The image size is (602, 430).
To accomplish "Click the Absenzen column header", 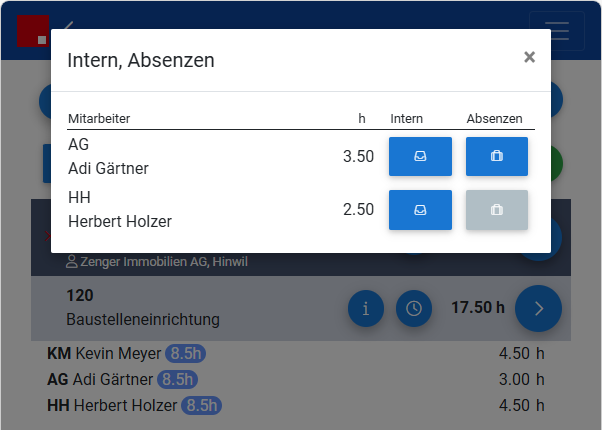I will (494, 119).
